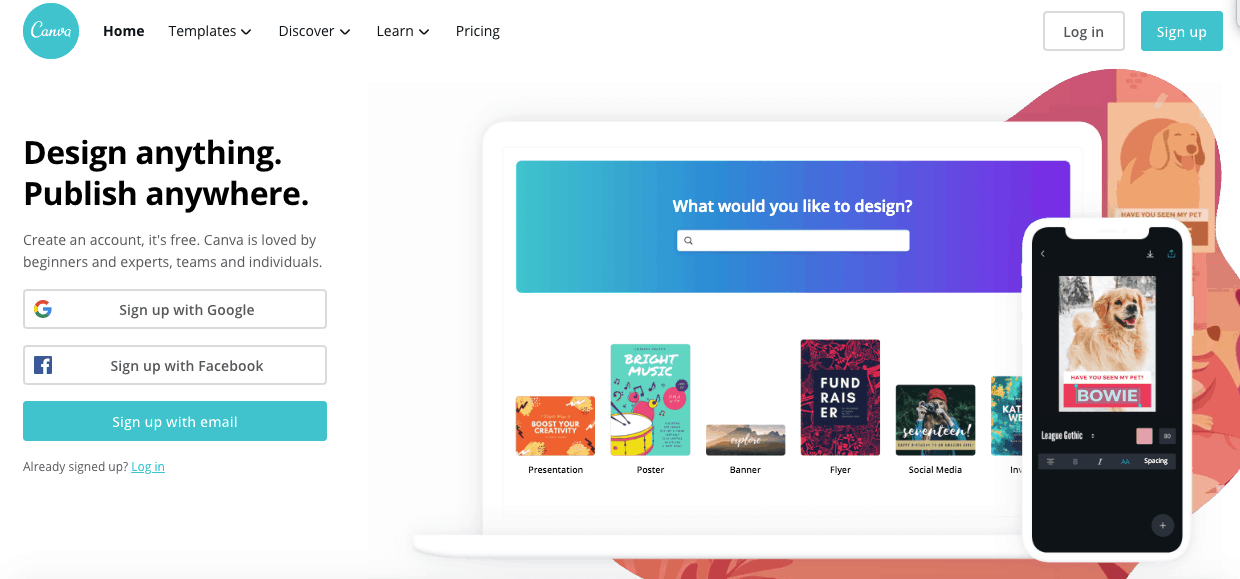Tap the back arrow in phone mockup
The height and width of the screenshot is (579, 1240).
pyautogui.click(x=1043, y=254)
